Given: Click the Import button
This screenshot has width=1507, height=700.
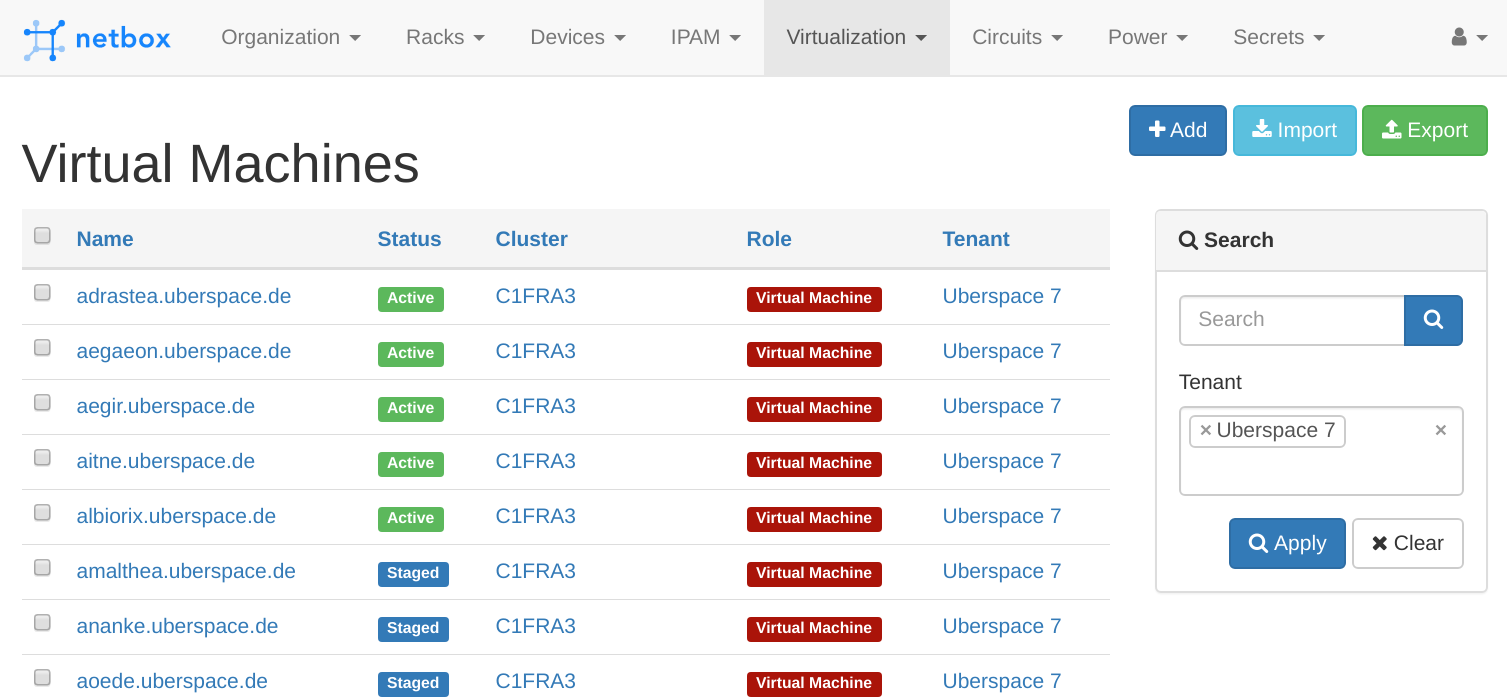Looking at the screenshot, I should coord(1295,130).
